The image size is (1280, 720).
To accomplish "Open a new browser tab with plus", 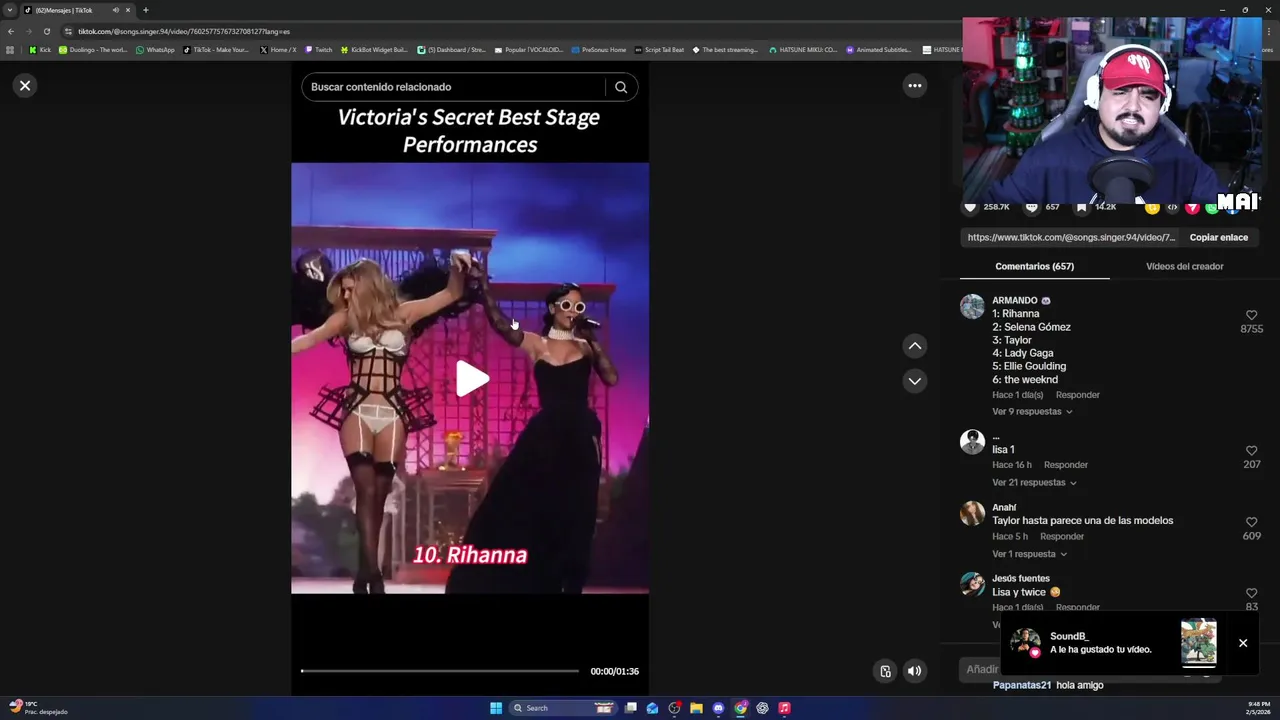I will [145, 10].
